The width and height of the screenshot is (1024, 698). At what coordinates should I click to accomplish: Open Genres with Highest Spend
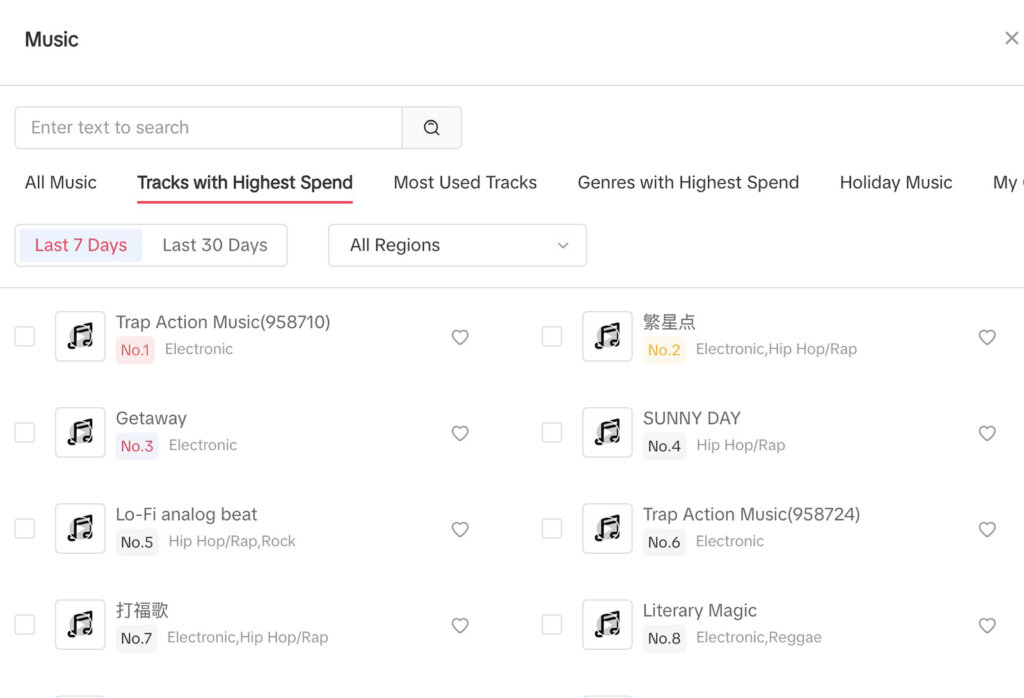click(687, 182)
